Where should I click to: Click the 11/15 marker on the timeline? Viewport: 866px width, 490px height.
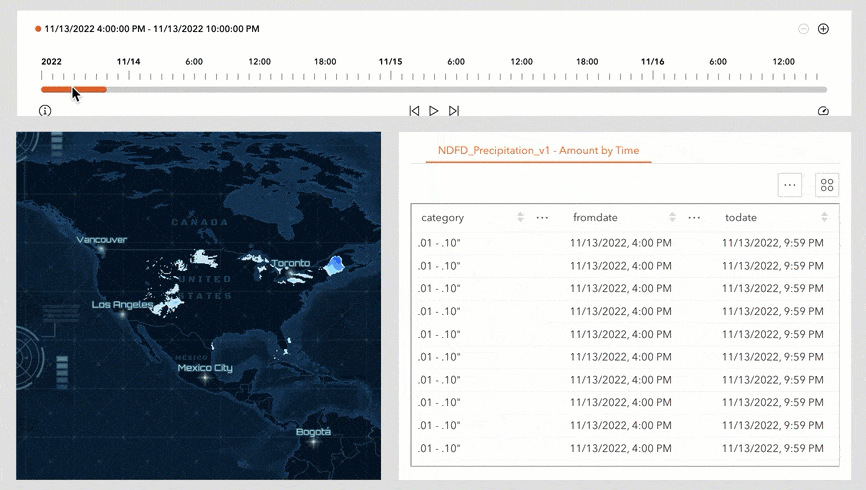point(390,62)
